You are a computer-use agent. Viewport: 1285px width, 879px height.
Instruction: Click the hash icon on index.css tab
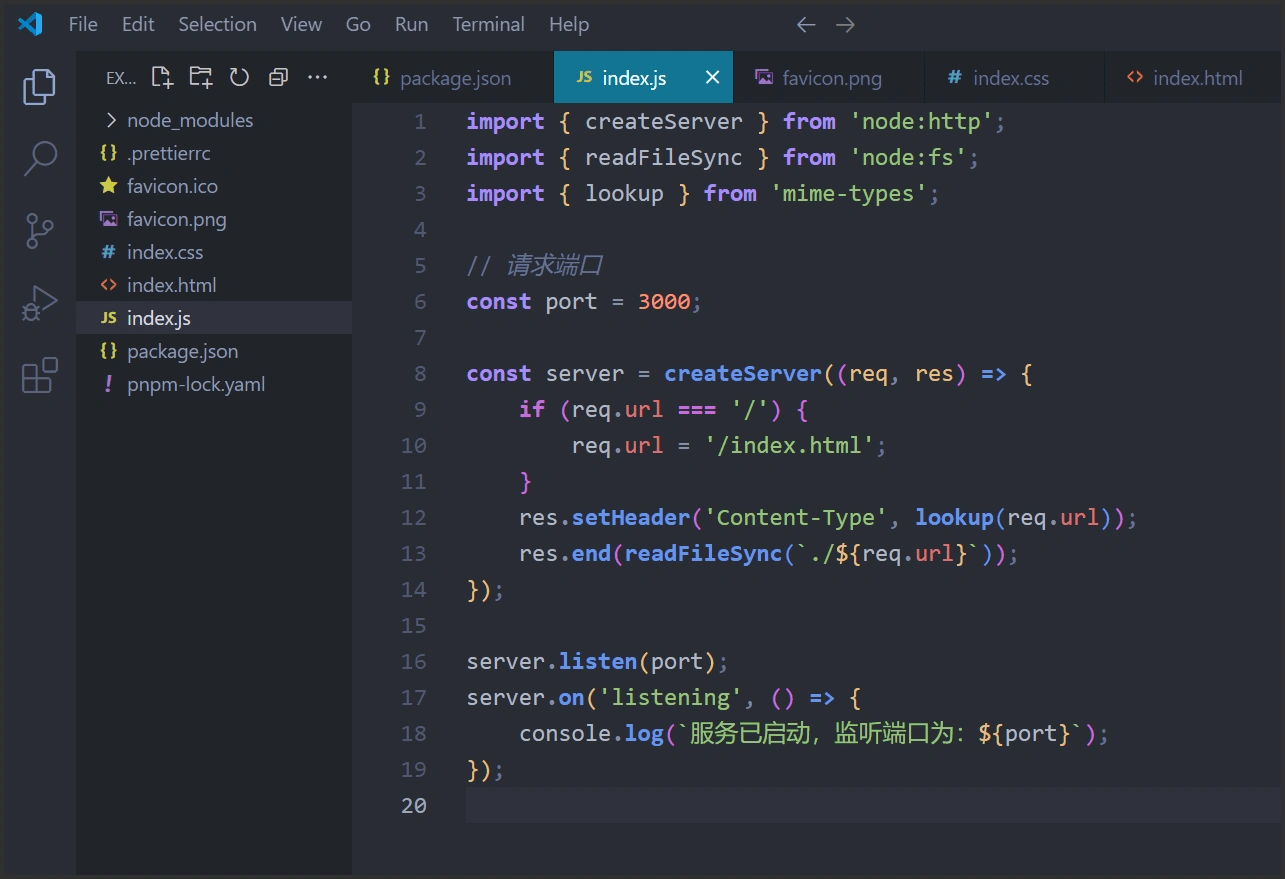pos(954,77)
